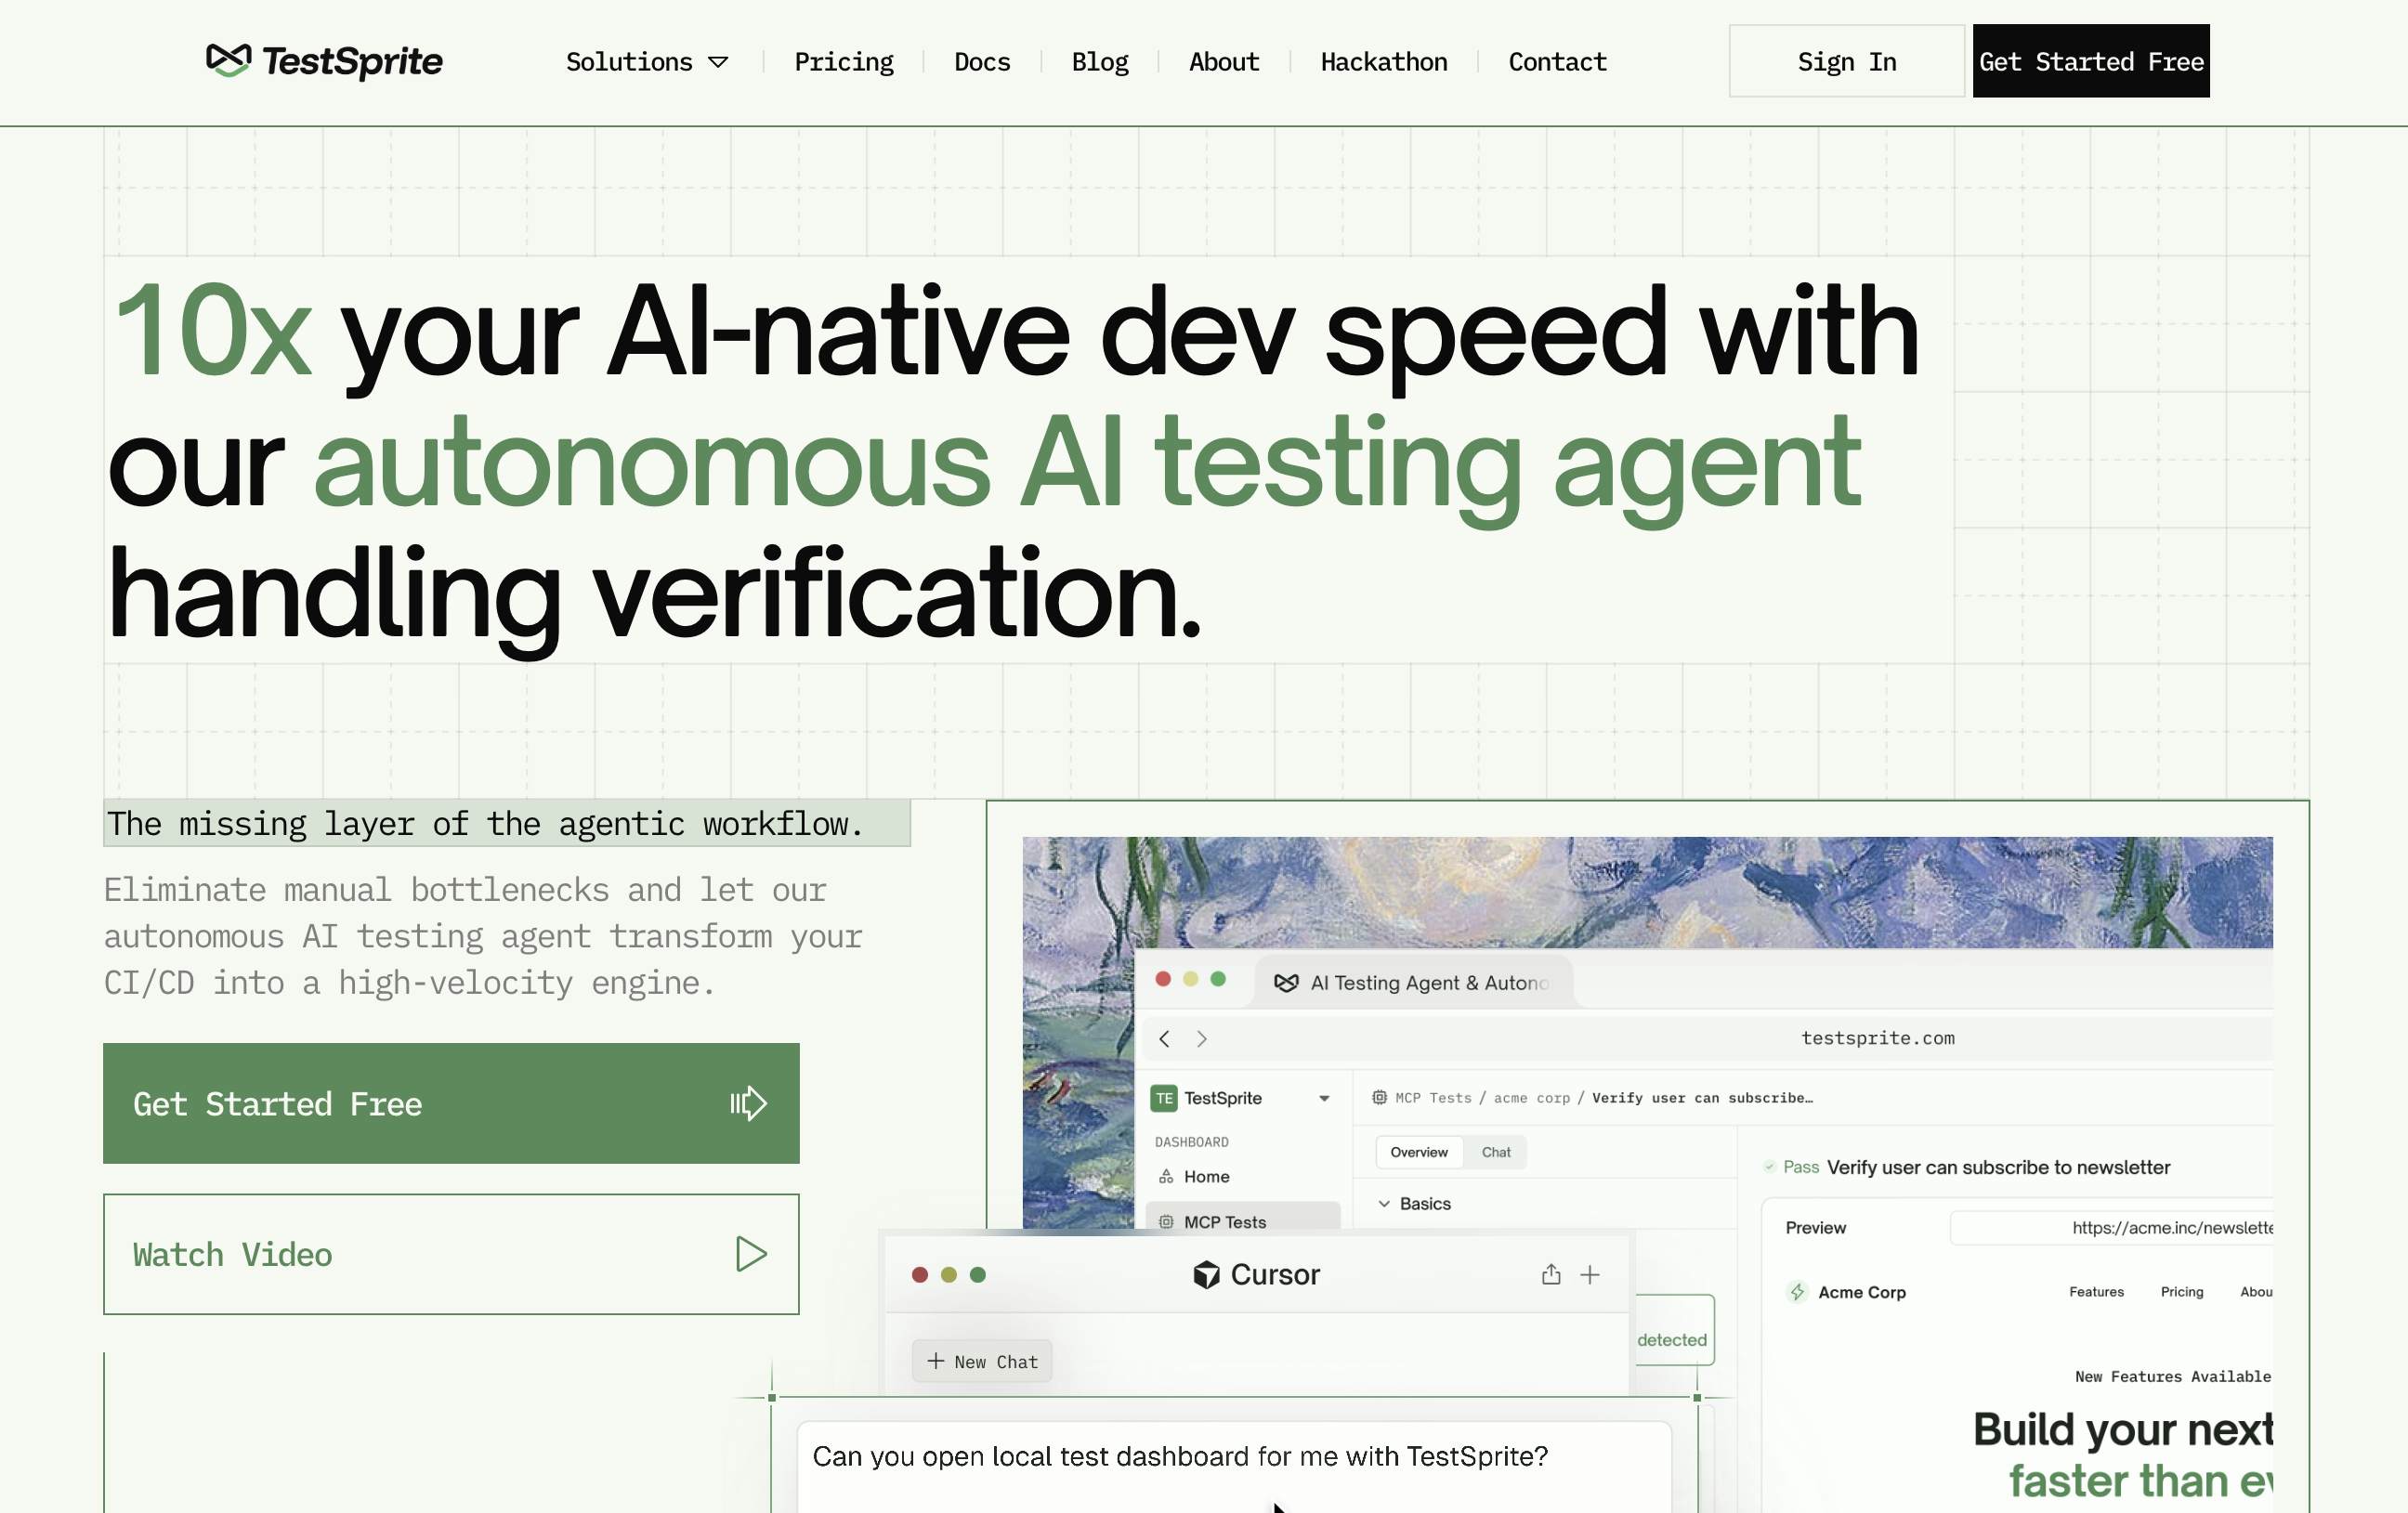Click the Home sidebar icon
The image size is (2408, 1513).
1166,1176
